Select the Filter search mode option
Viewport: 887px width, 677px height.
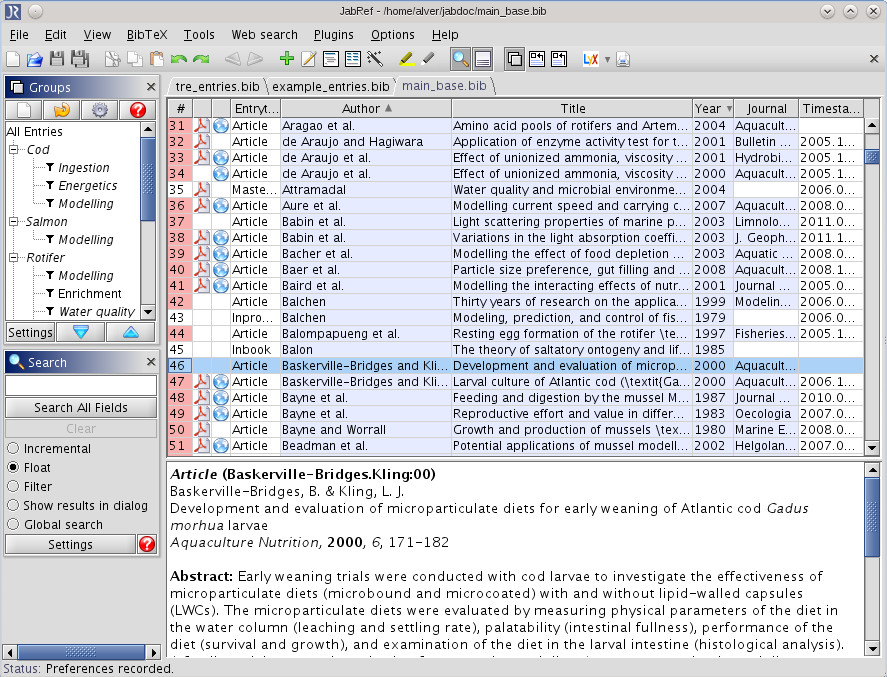[x=13, y=486]
